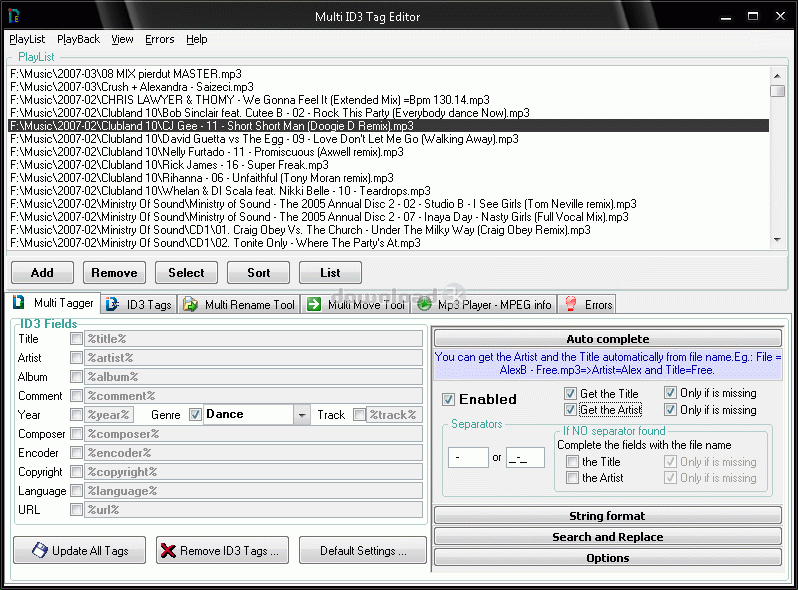Click the Sort button

point(259,273)
